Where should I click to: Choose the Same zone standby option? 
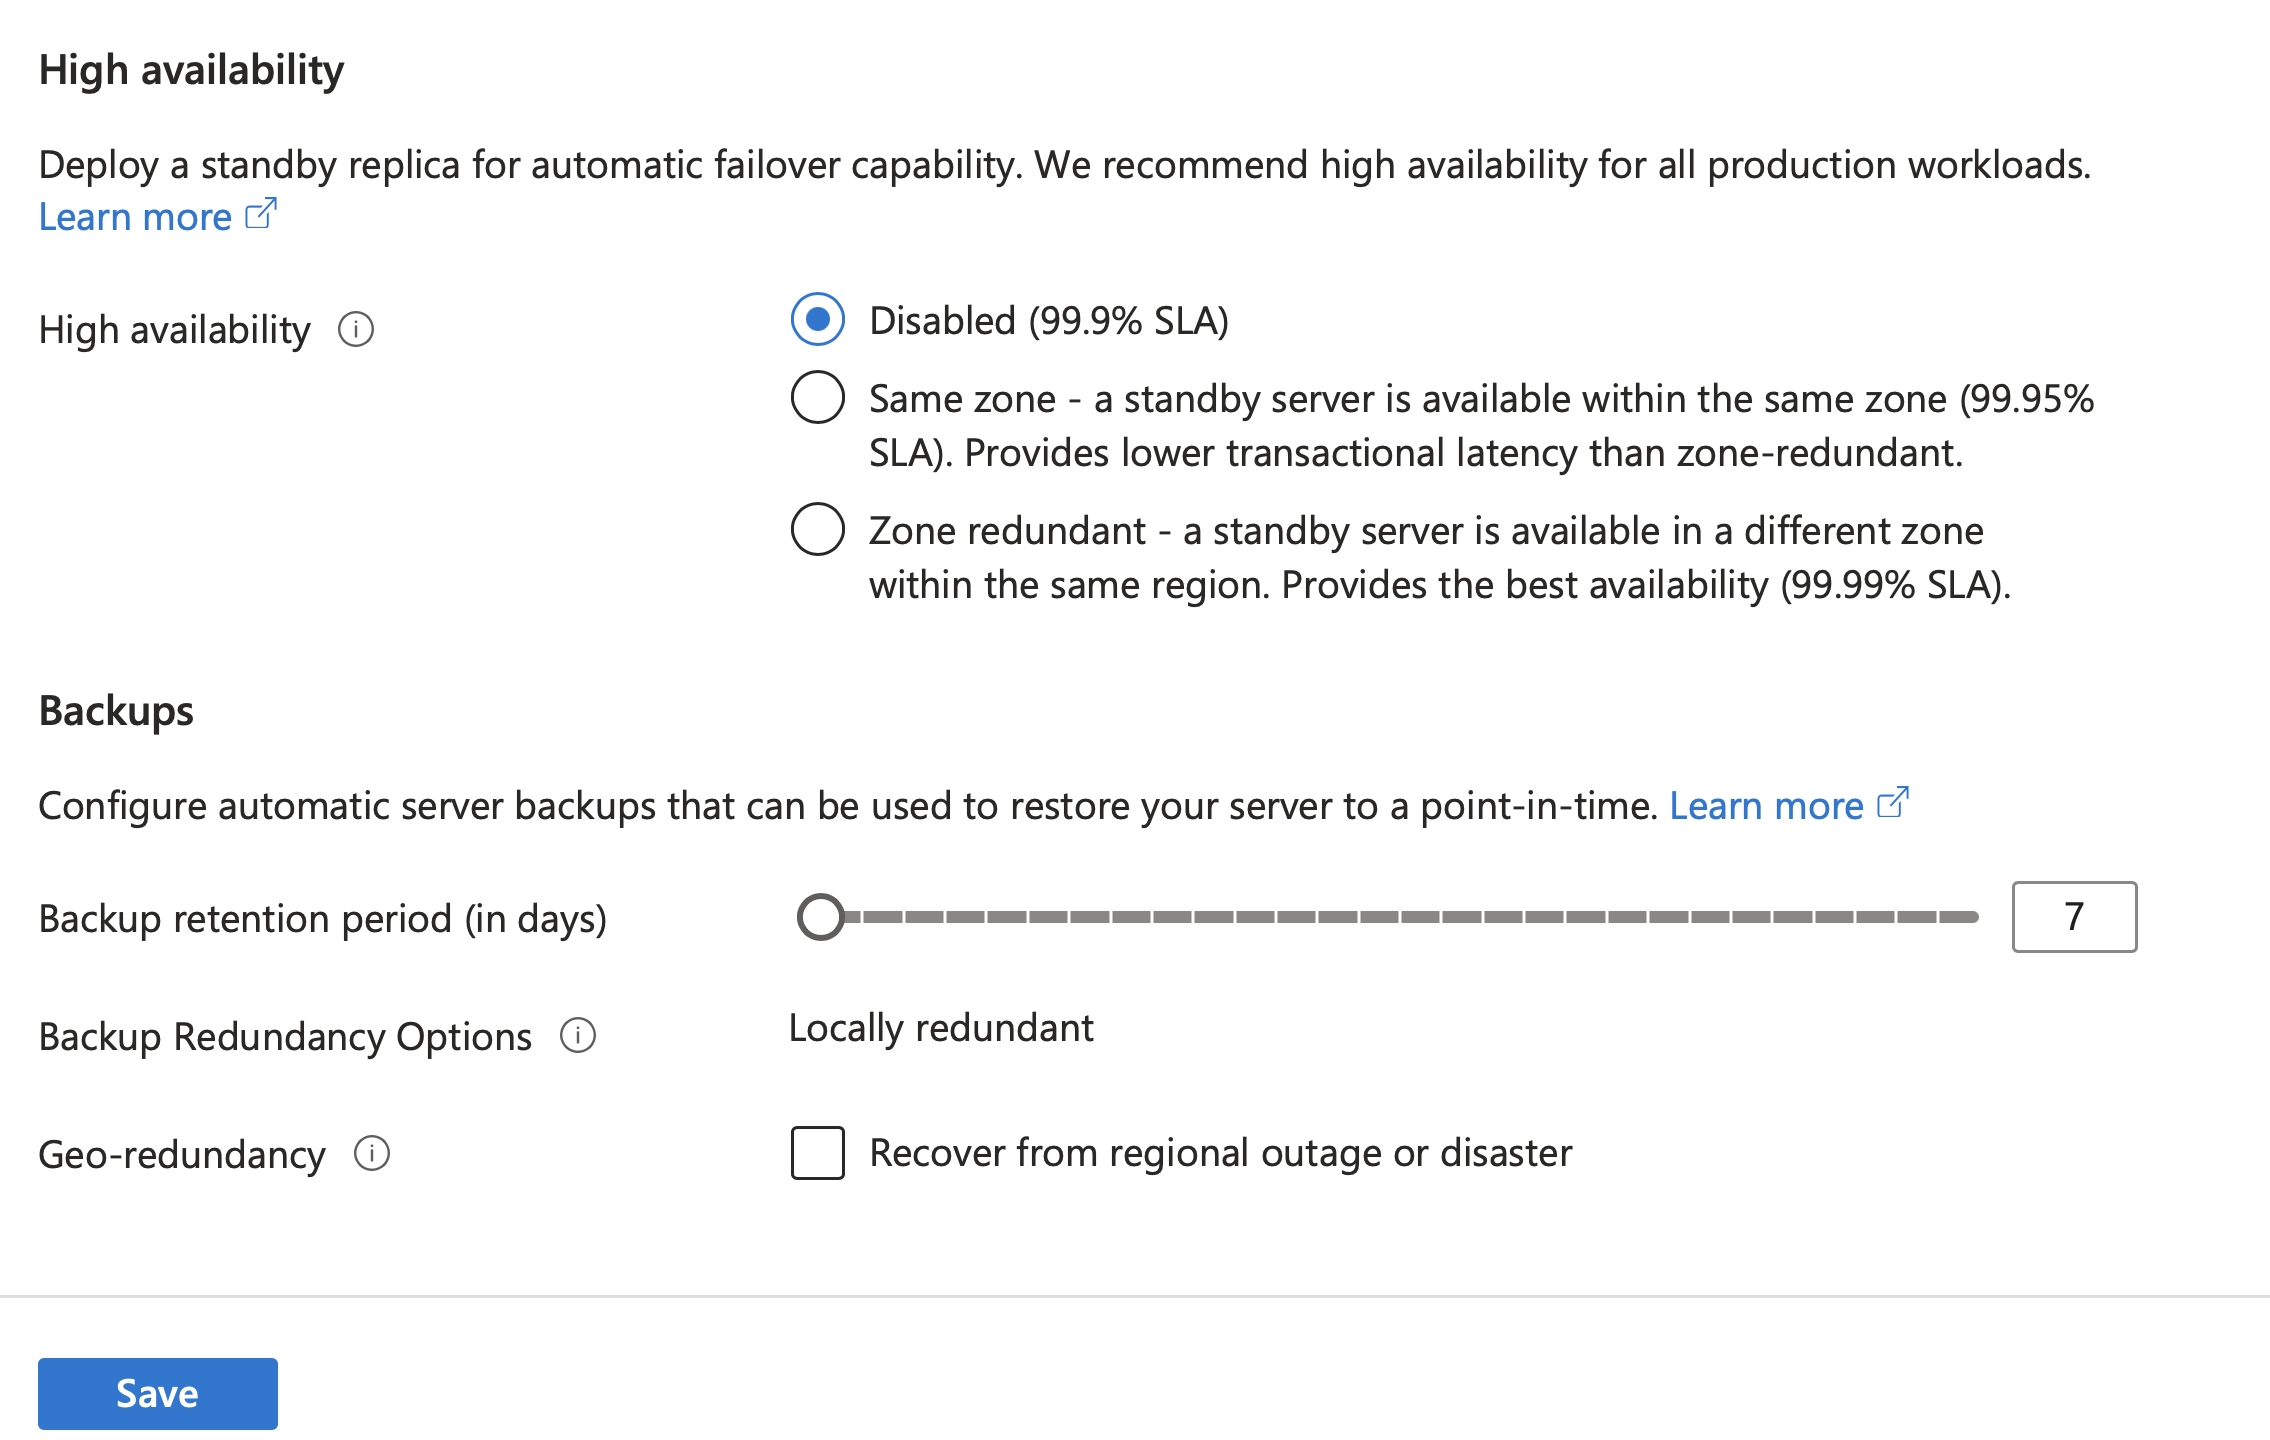pos(818,398)
